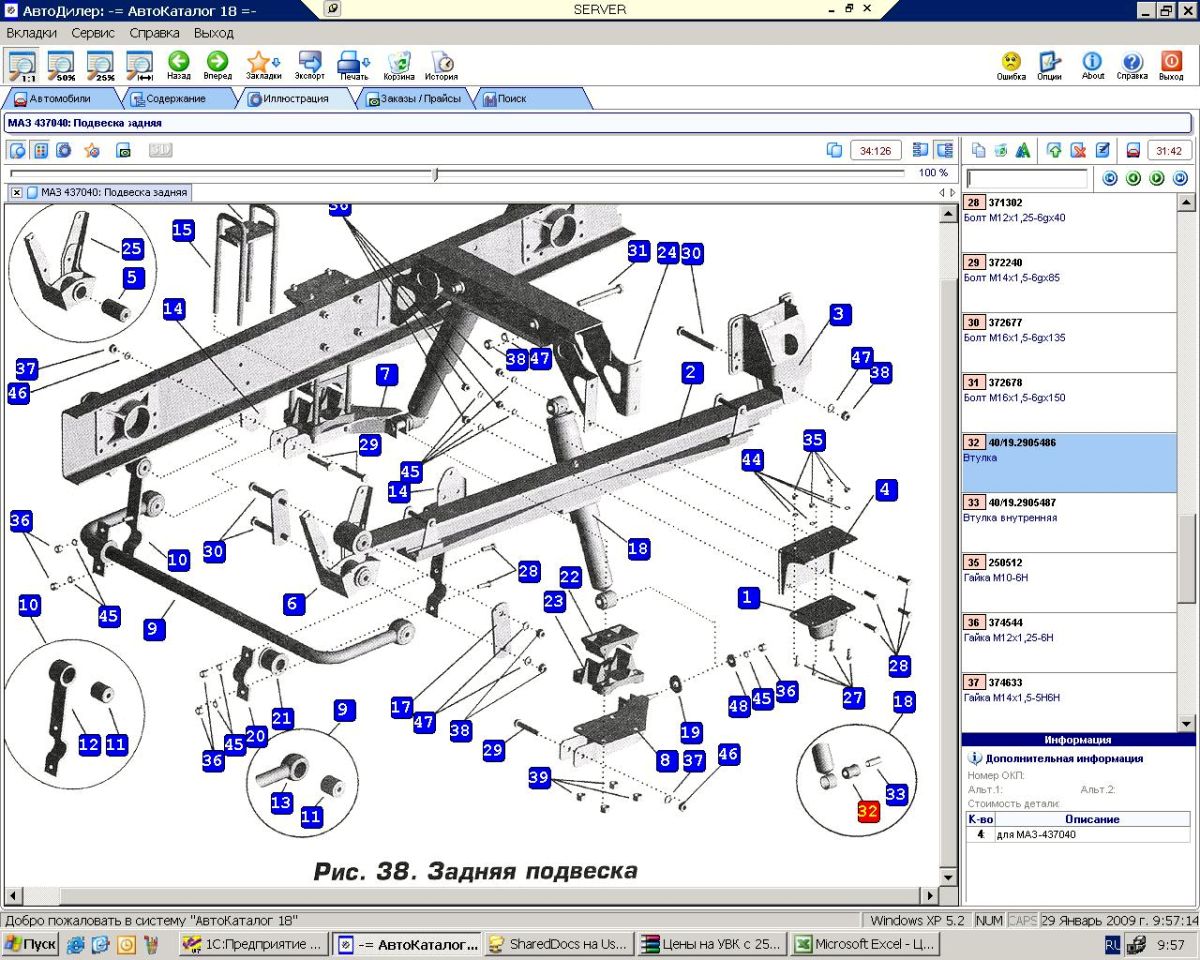Toggle the right-side parts panel layout

click(x=943, y=150)
